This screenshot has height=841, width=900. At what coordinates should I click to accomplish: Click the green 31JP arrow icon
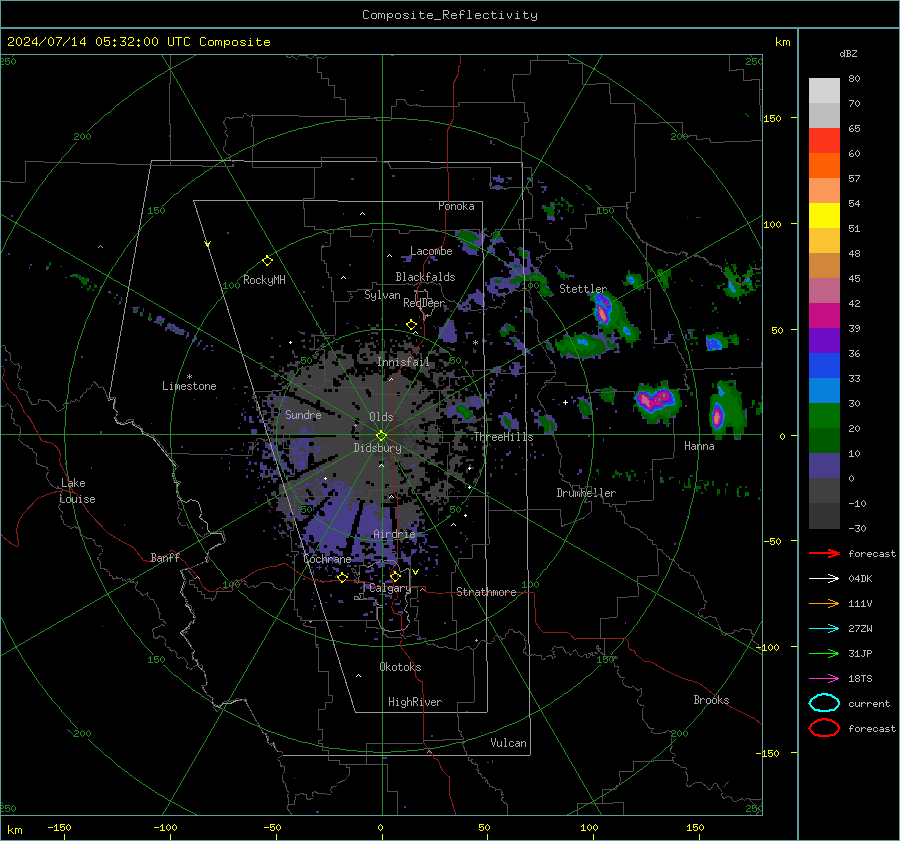(824, 653)
